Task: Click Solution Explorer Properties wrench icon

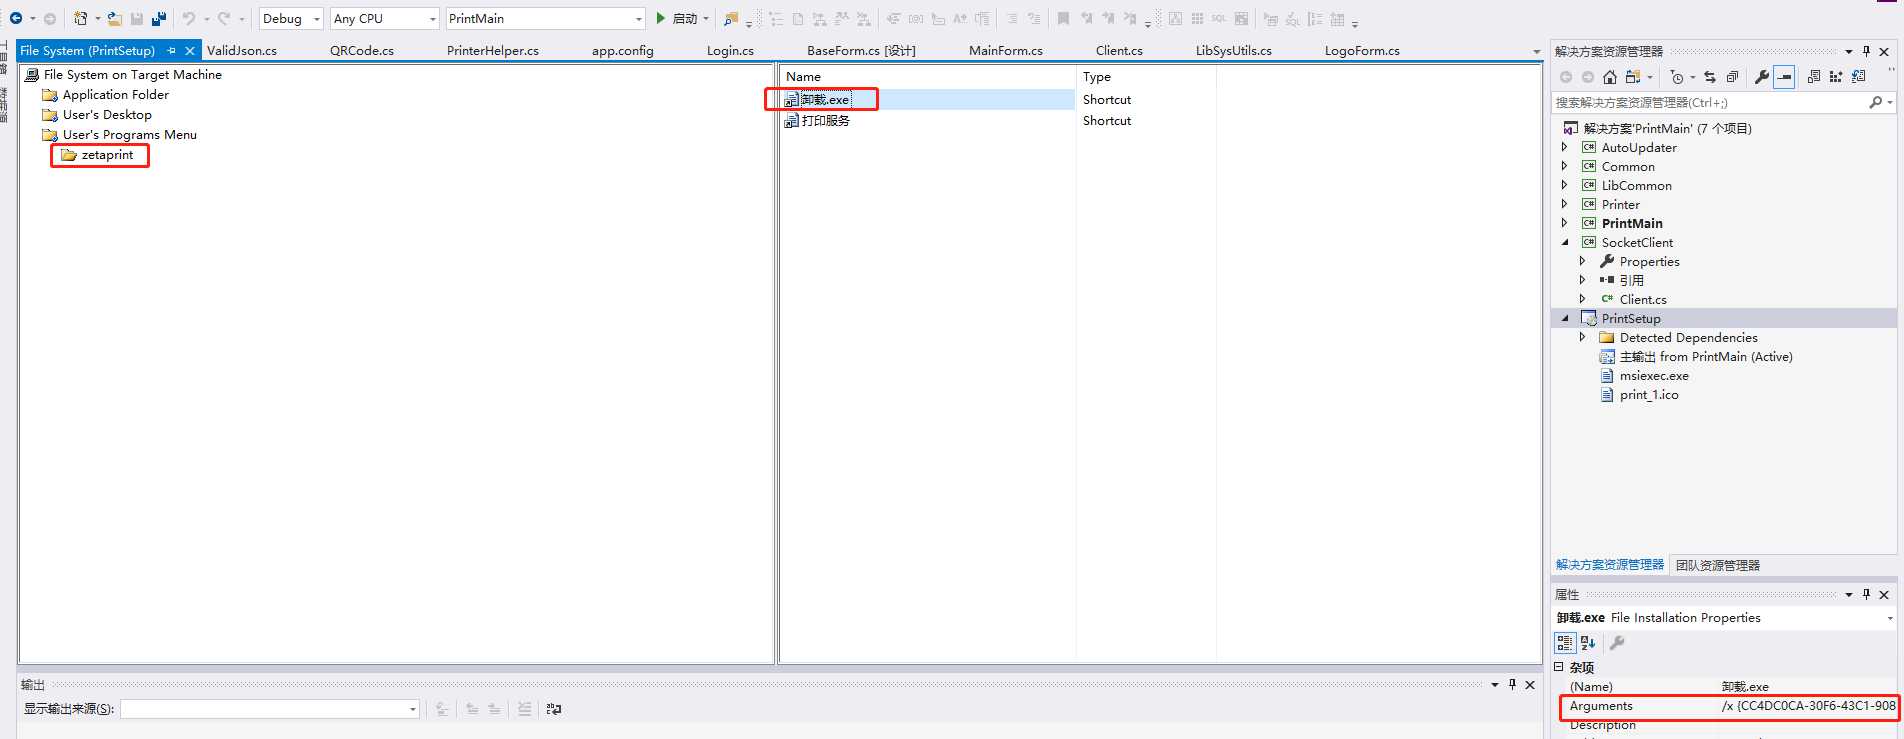Action: [x=1761, y=77]
